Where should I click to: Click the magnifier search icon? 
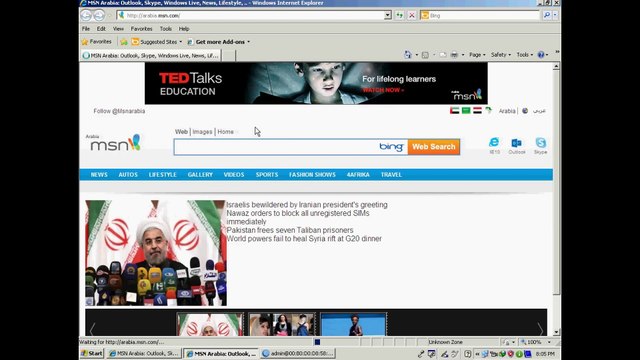click(x=547, y=16)
